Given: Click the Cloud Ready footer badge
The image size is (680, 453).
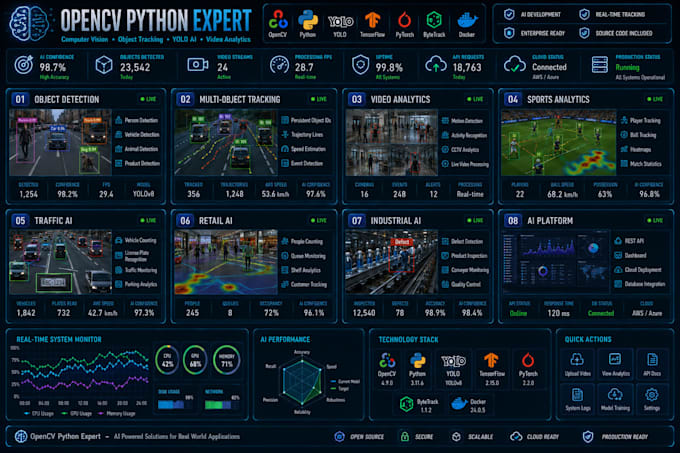Looking at the screenshot, I should point(534,437).
